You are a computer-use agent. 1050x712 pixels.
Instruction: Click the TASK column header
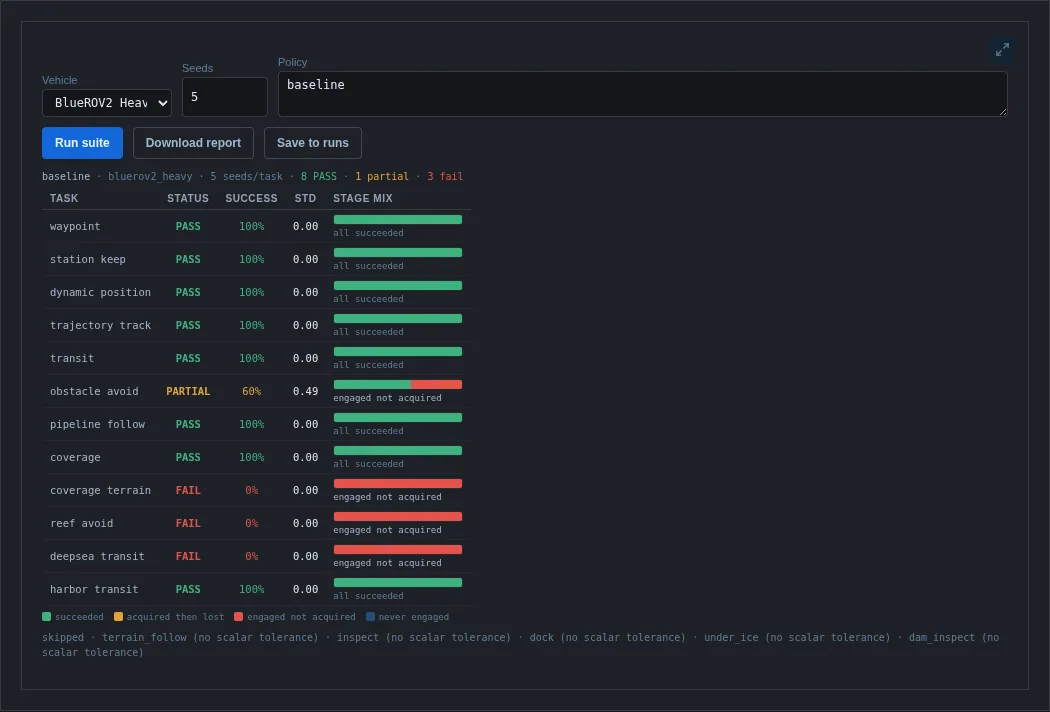point(64,198)
